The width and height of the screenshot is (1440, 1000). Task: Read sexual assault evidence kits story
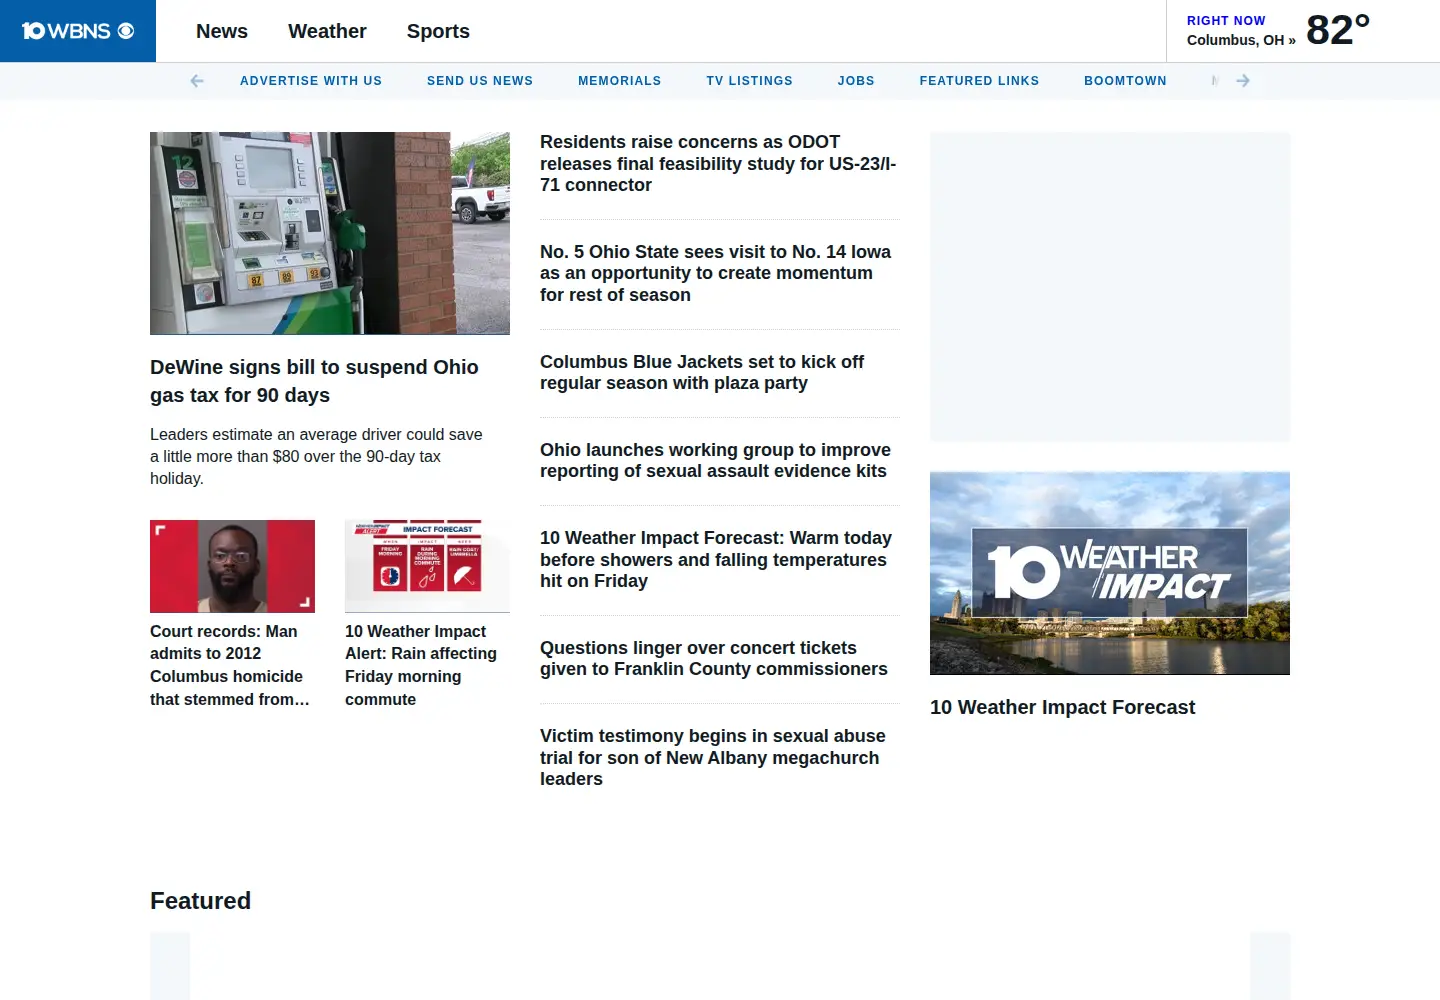[x=715, y=460]
